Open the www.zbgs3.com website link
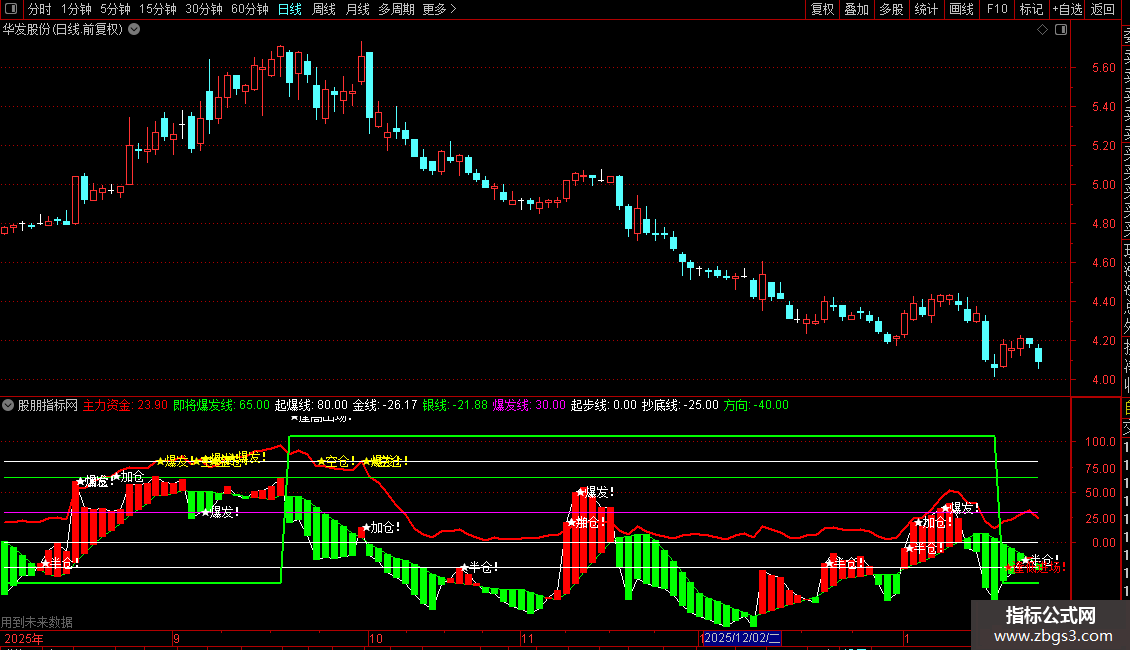Screen dimensions: 1130x650 point(1053,636)
